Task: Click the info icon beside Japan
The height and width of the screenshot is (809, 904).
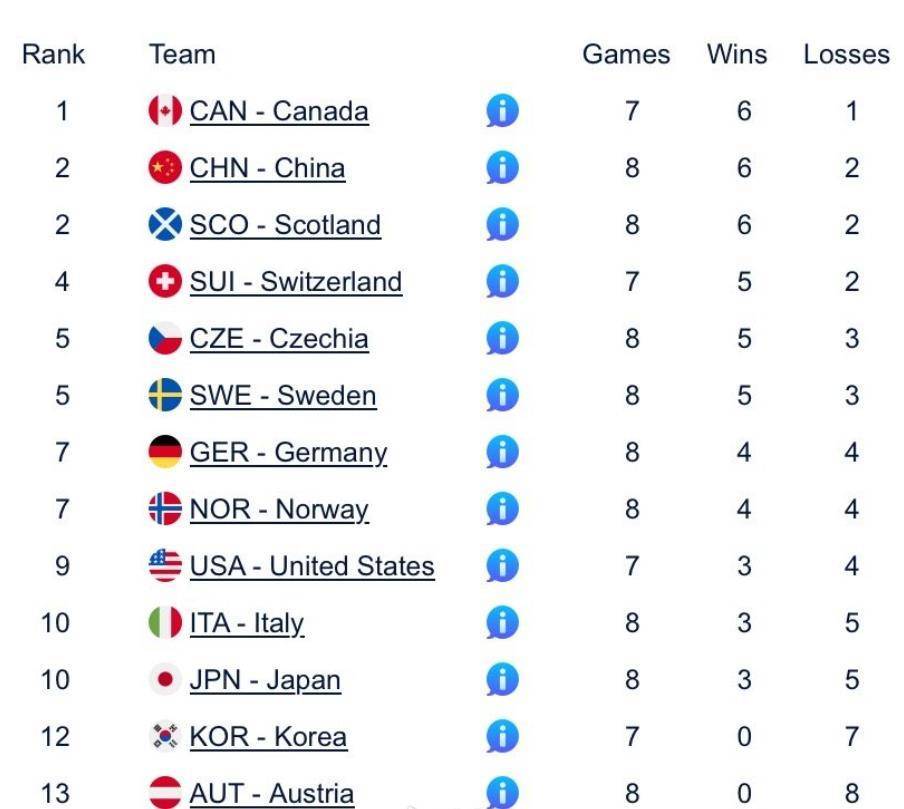Action: (502, 681)
